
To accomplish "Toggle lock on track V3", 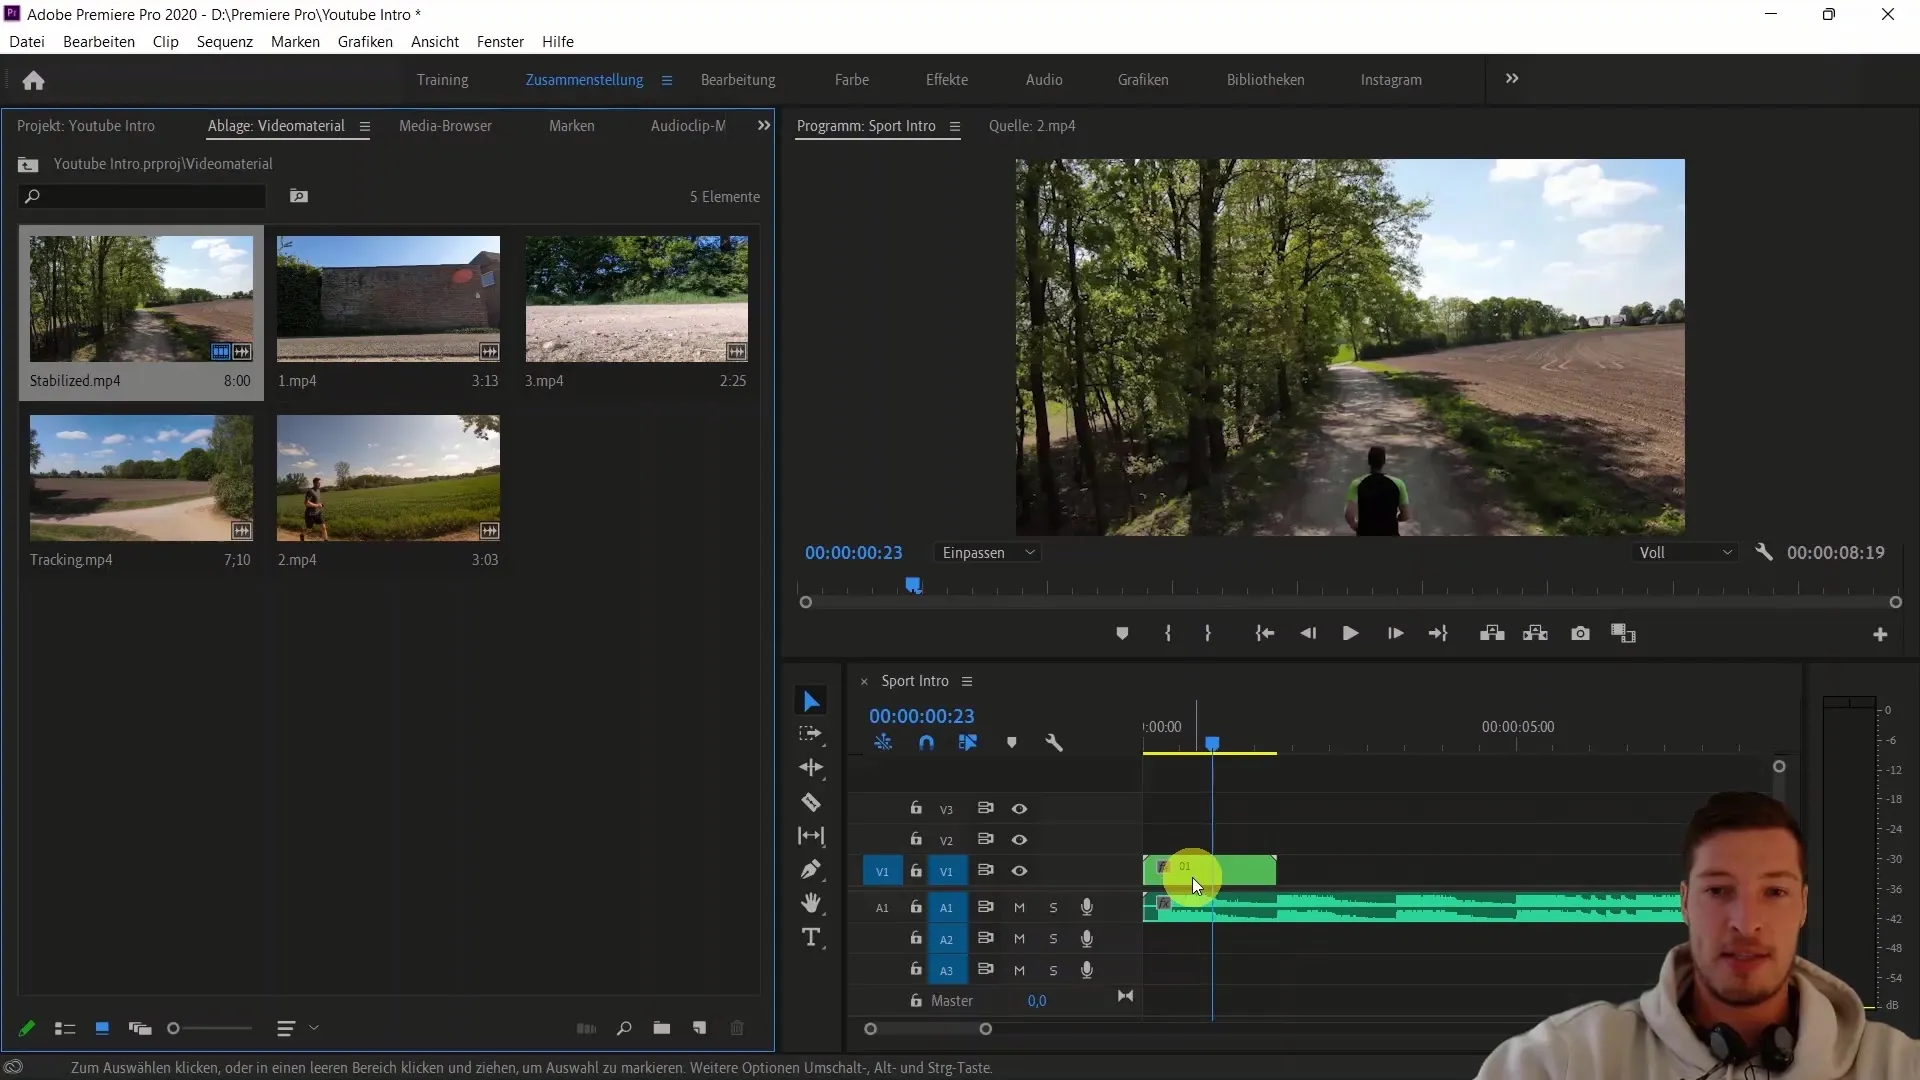I will [x=915, y=808].
